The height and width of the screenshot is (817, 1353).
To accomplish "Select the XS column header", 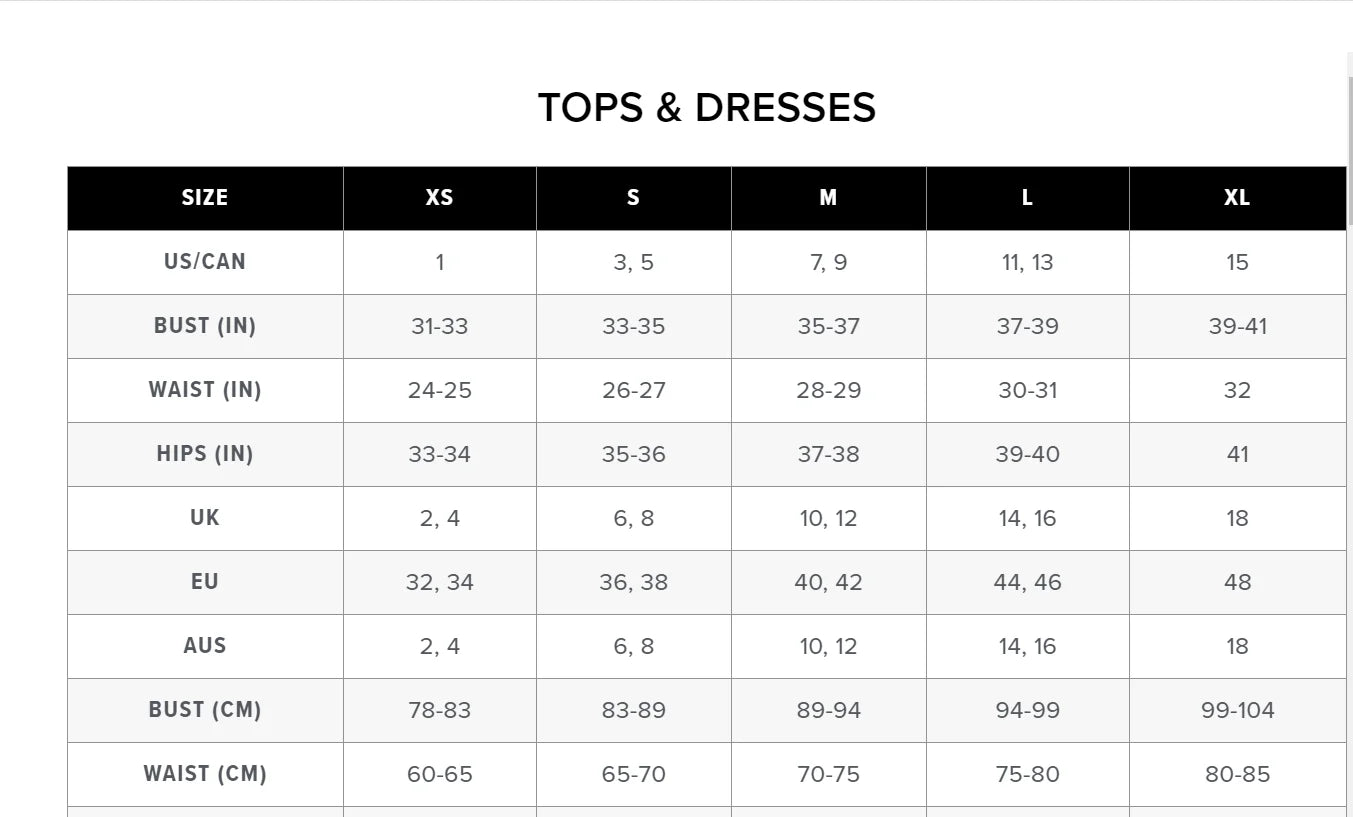I will tap(439, 198).
